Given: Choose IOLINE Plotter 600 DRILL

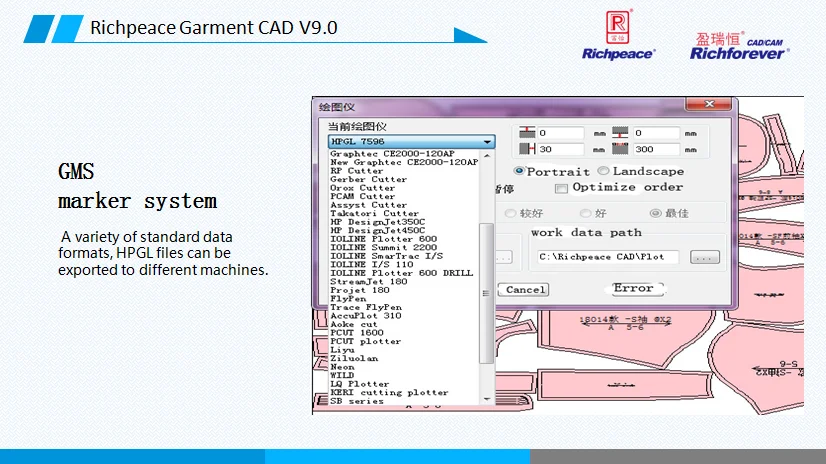Looking at the screenshot, I should pos(401,273).
